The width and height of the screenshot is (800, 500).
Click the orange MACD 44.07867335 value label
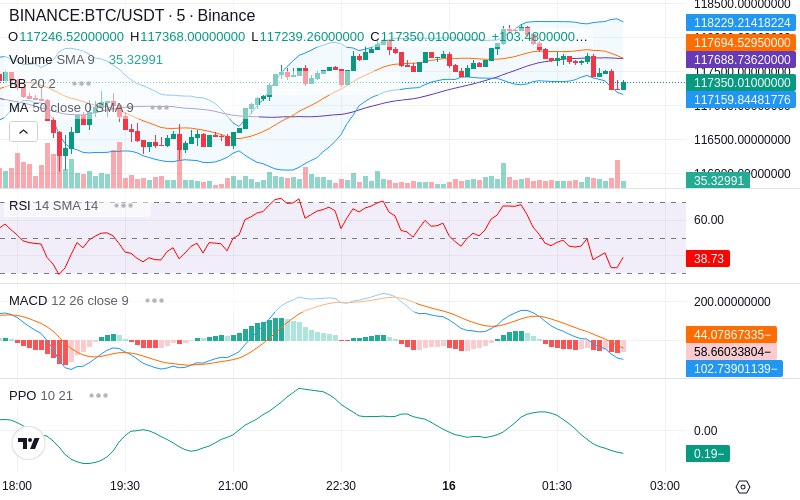pyautogui.click(x=732, y=335)
